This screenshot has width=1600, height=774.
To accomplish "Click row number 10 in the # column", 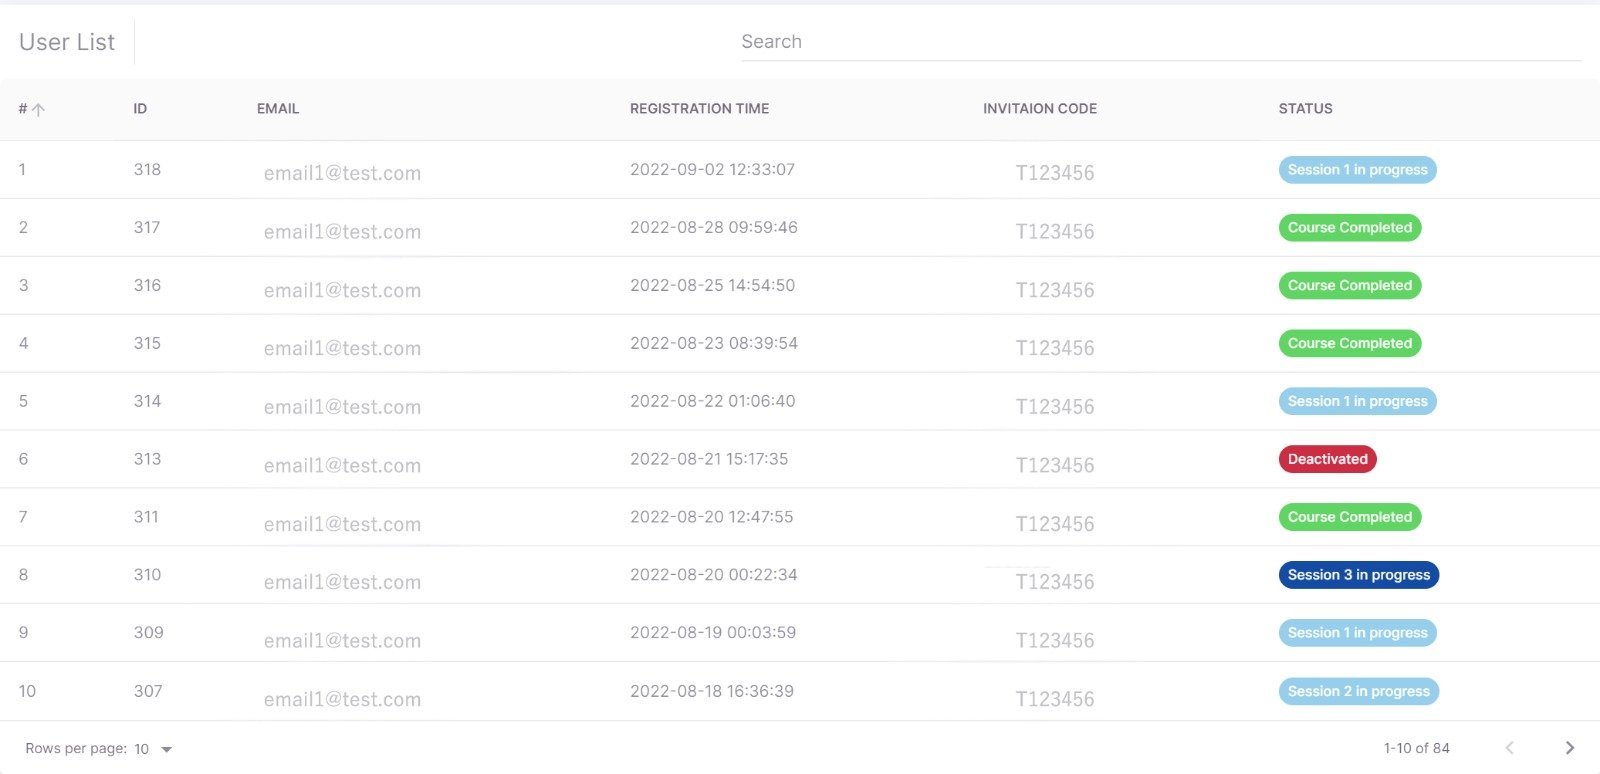I will pyautogui.click(x=27, y=691).
